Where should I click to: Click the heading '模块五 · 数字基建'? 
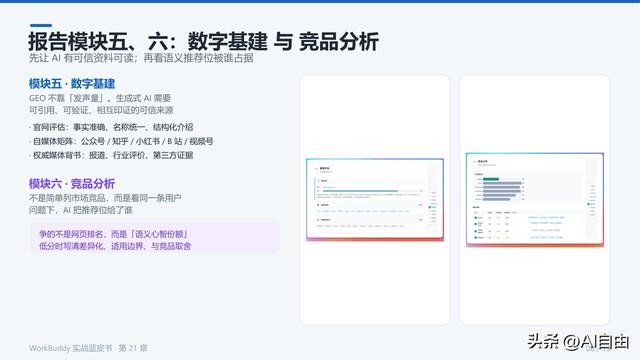point(72,84)
